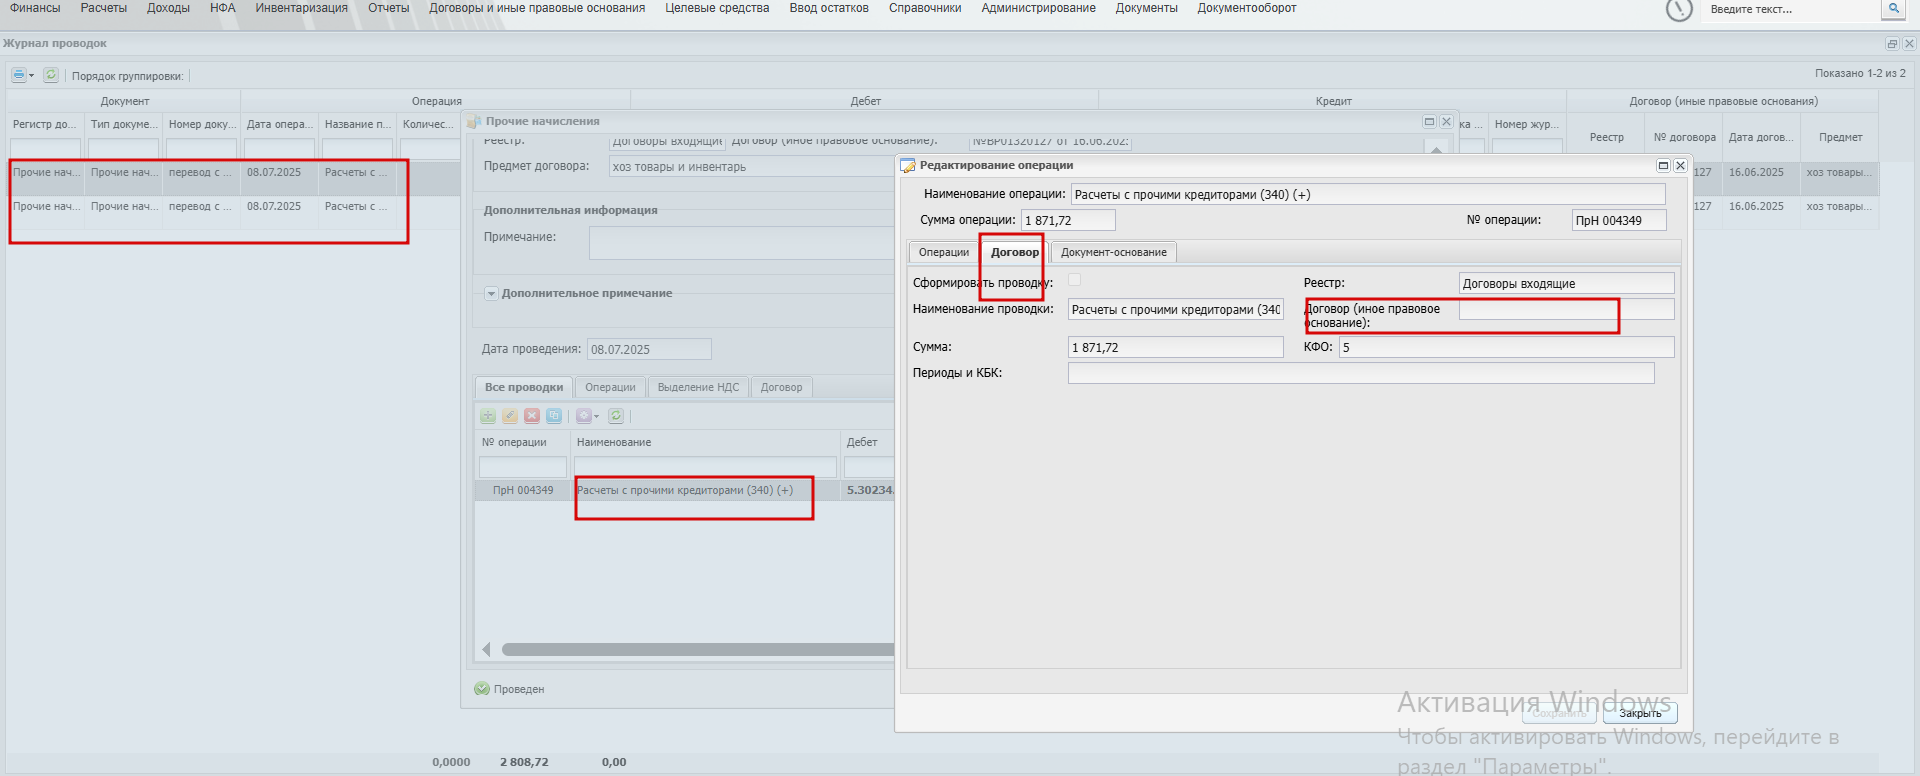Screen dimensions: 1920x776
Task: Open the Справочники menu
Action: (925, 8)
